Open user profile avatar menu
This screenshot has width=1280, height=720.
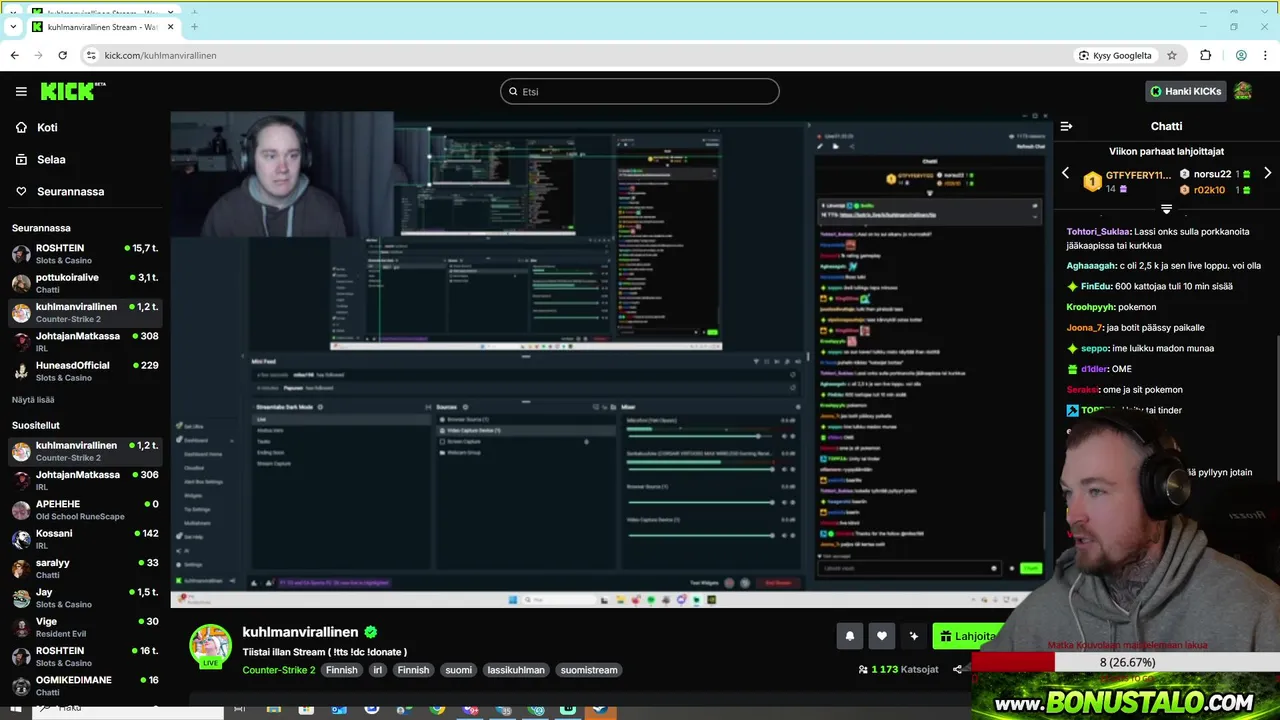click(x=1243, y=91)
